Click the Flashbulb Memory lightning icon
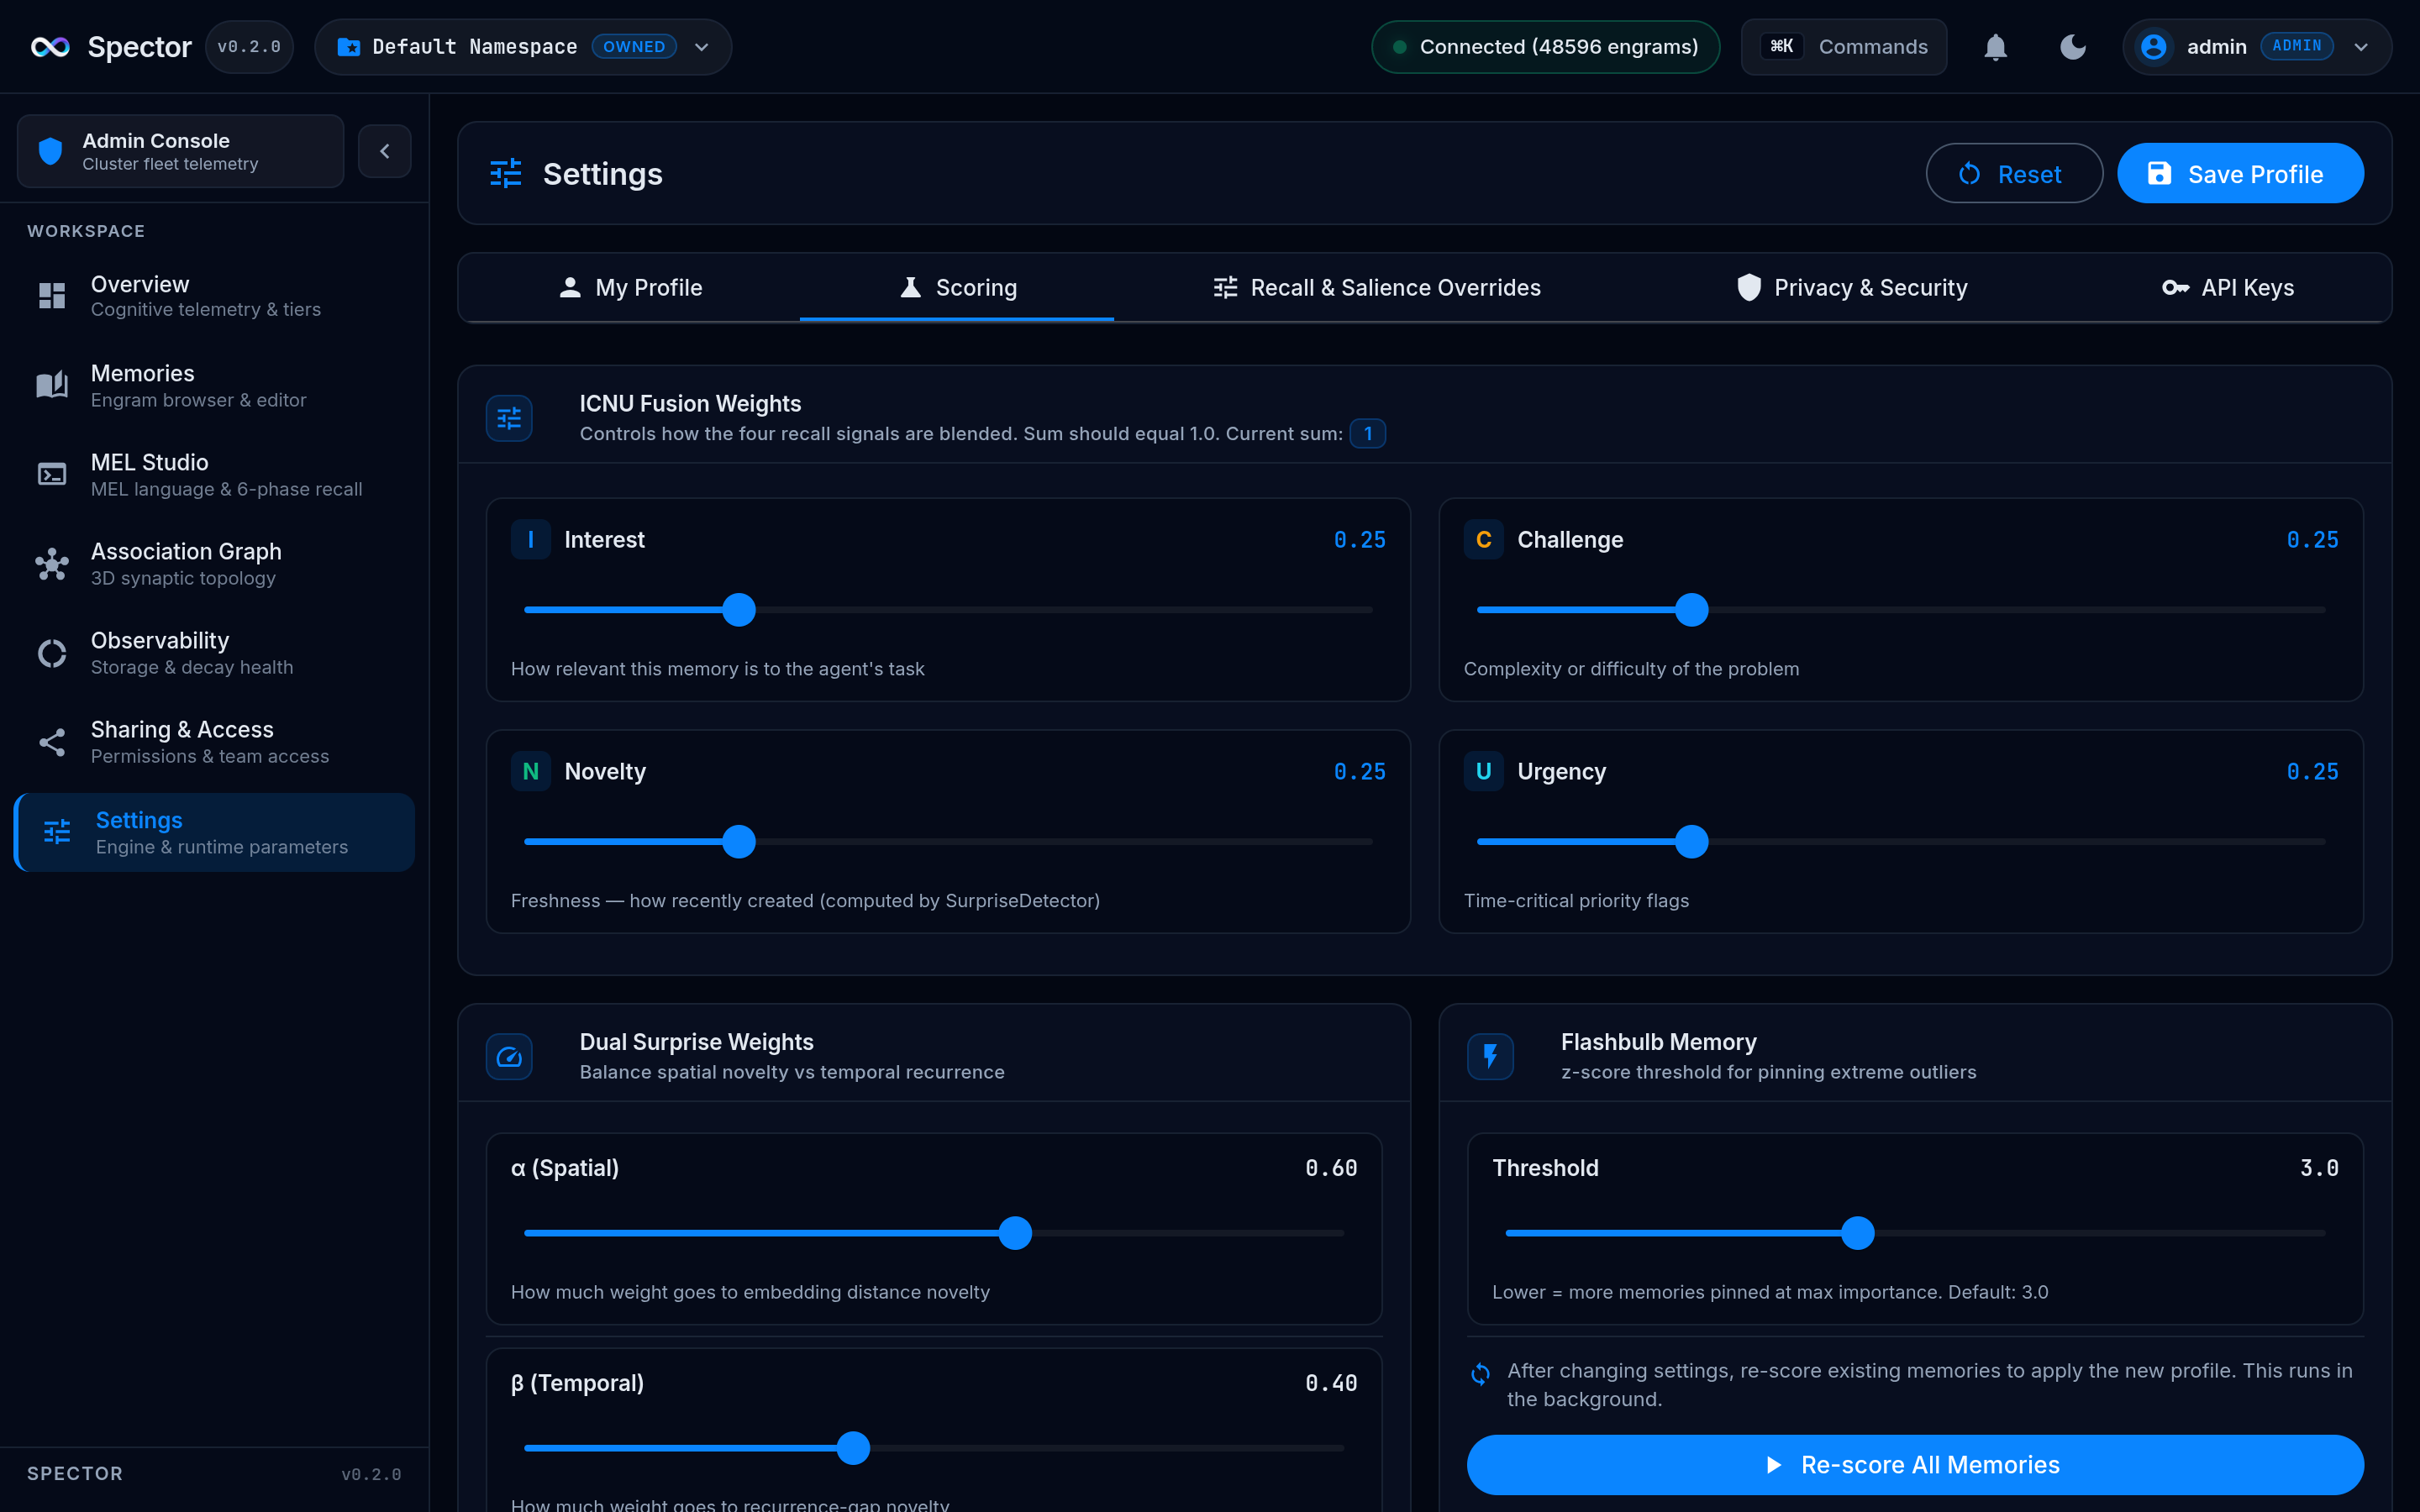 (x=1490, y=1056)
